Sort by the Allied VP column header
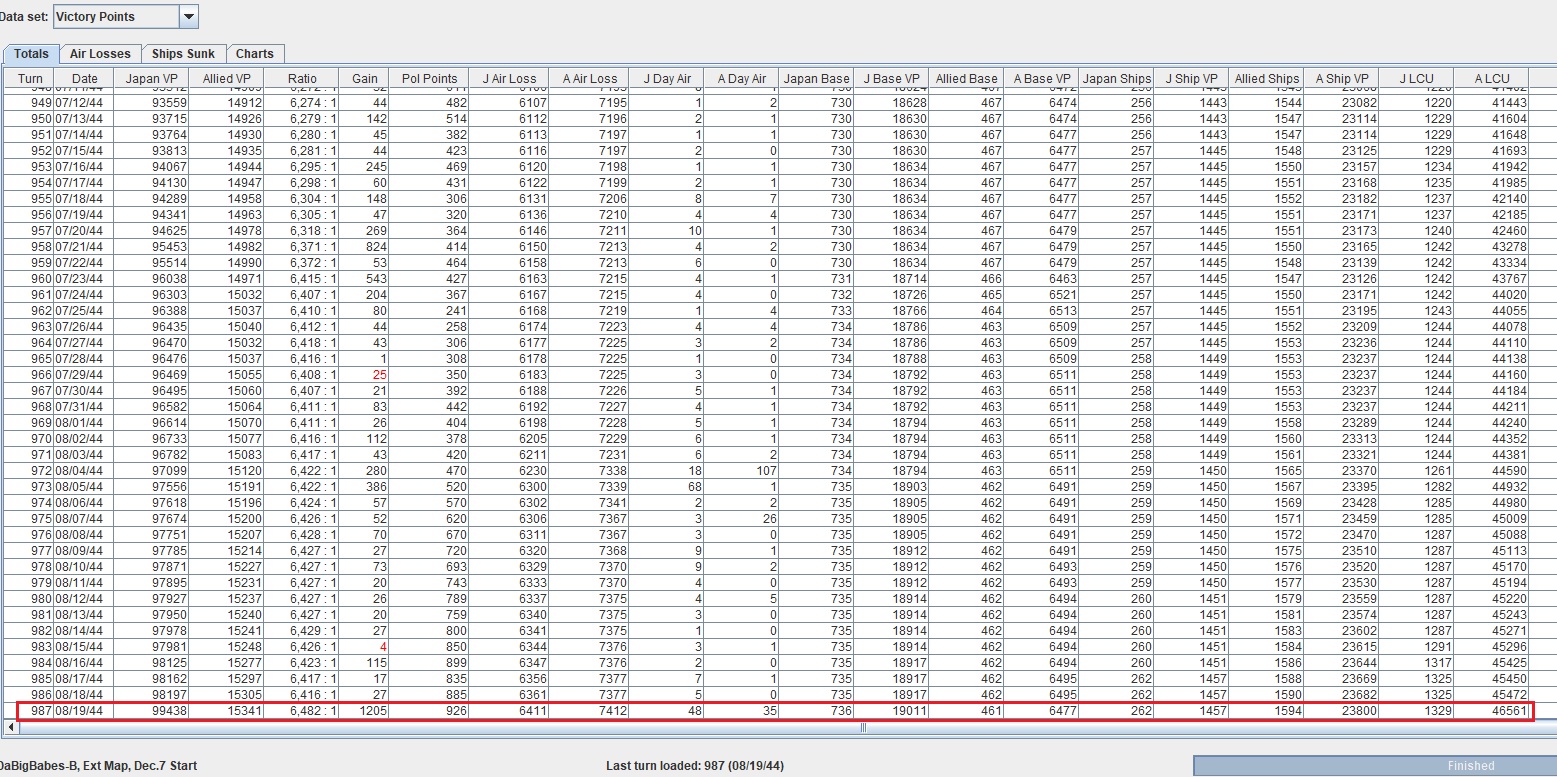The image size is (1557, 777). point(227,78)
